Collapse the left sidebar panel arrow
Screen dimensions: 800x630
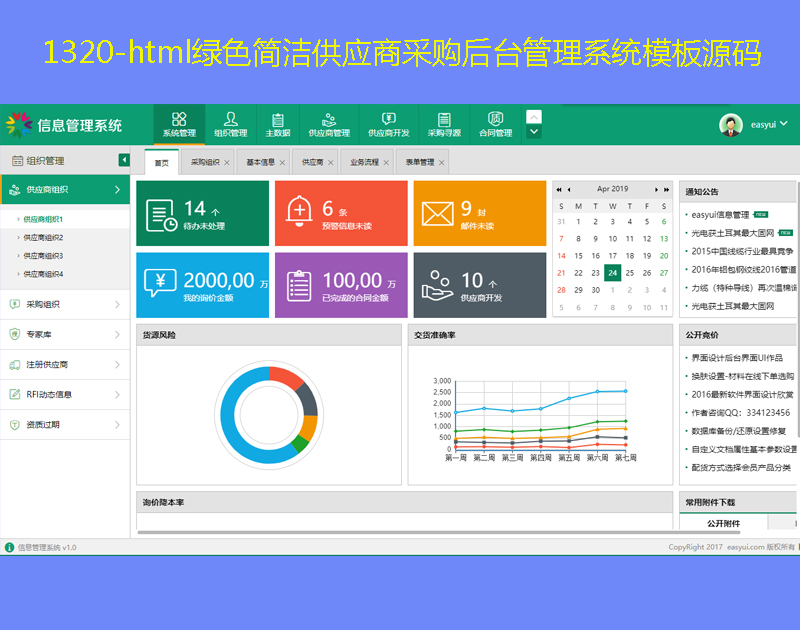pyautogui.click(x=124, y=160)
